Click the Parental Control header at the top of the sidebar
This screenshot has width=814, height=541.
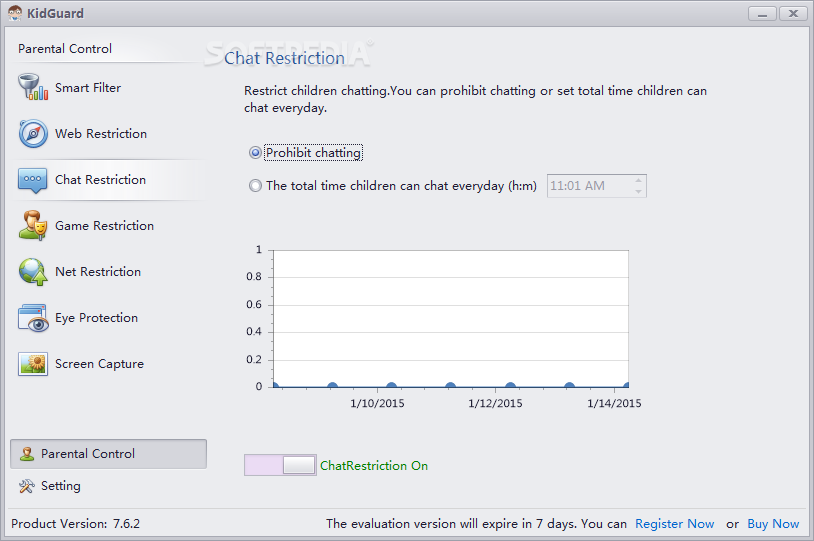pyautogui.click(x=65, y=49)
